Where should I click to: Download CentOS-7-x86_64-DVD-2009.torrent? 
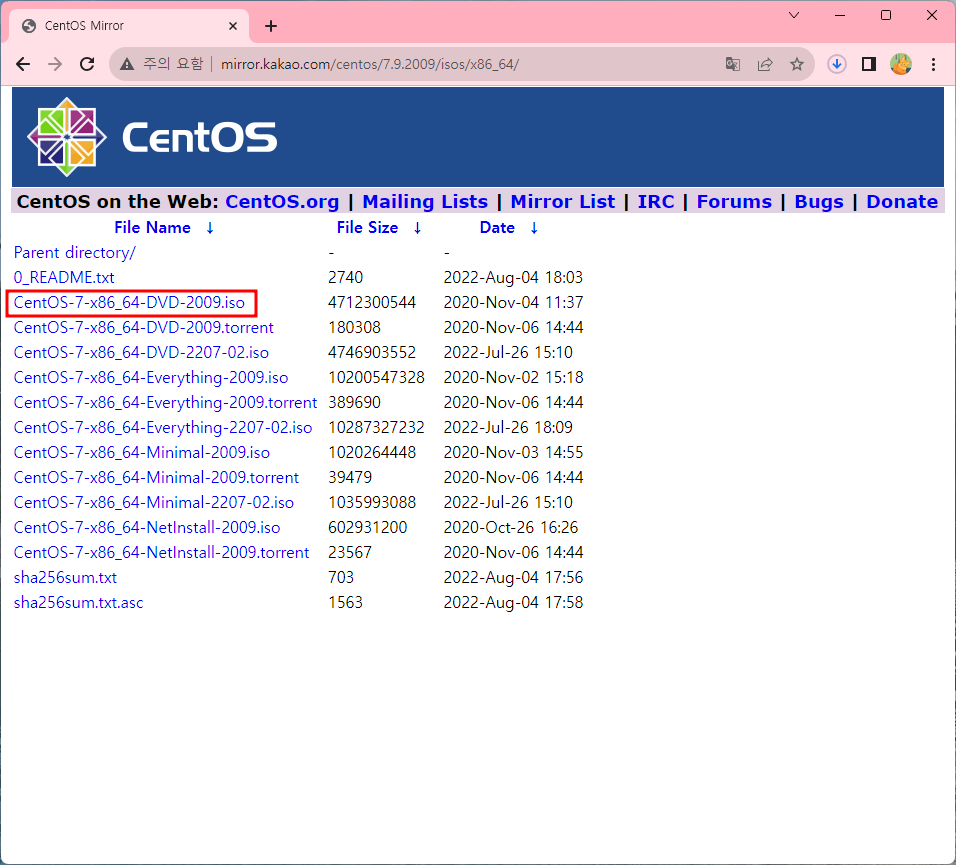[143, 327]
